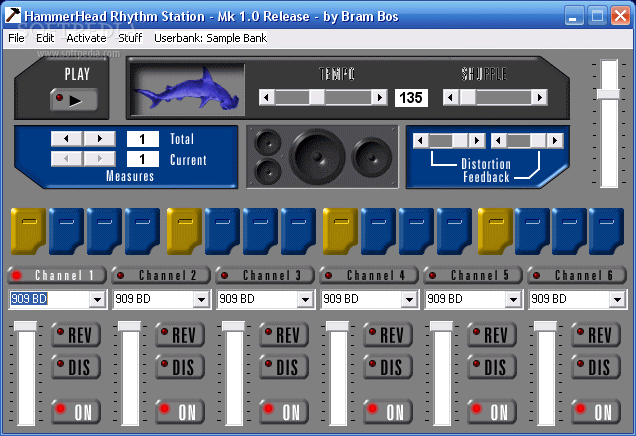Open Channel 4 sample dropdown

click(x=409, y=300)
